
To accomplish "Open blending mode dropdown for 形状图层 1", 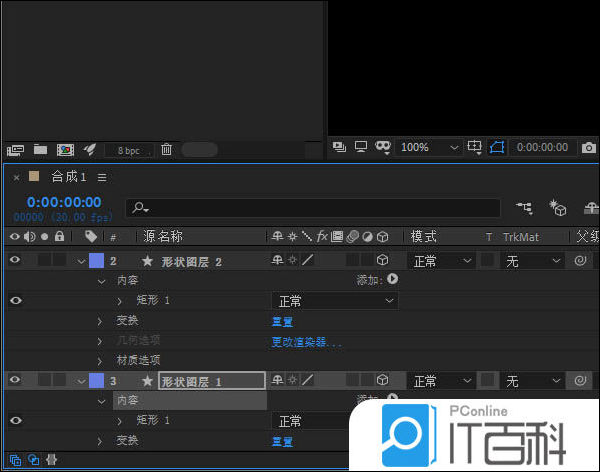I will click(x=442, y=381).
